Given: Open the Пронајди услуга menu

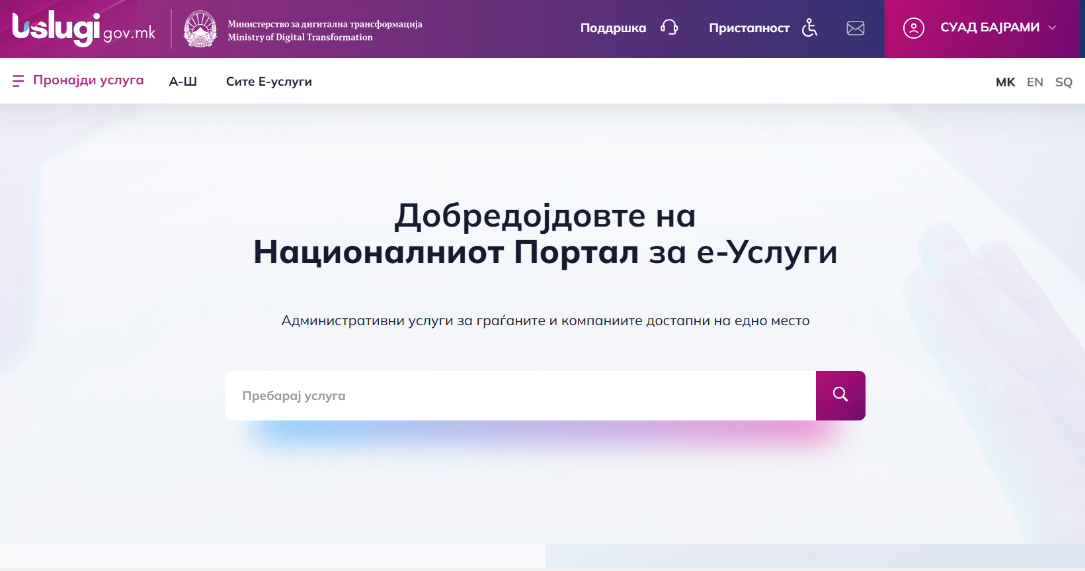Looking at the screenshot, I should [88, 81].
